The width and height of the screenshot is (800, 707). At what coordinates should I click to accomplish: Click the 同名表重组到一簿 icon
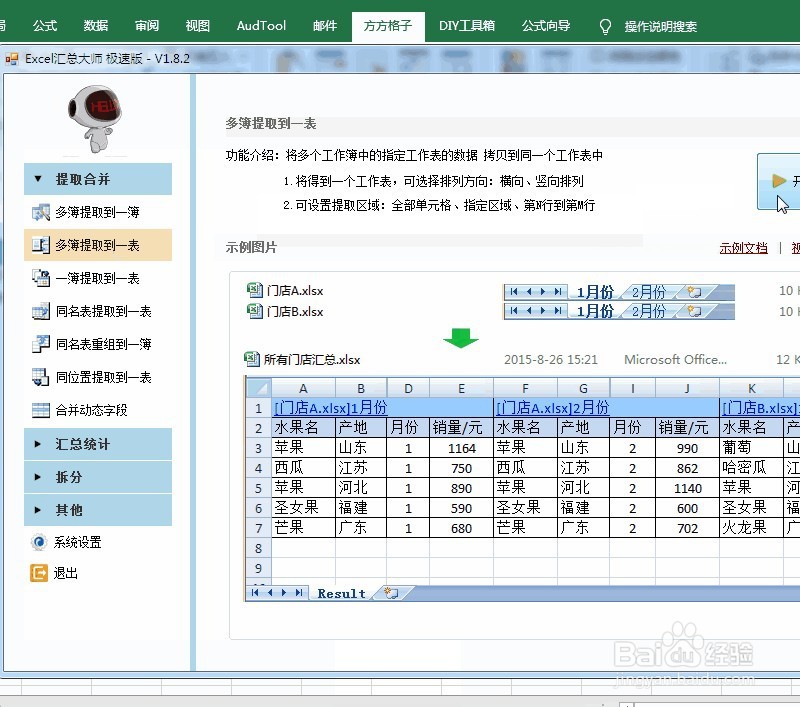click(41, 344)
